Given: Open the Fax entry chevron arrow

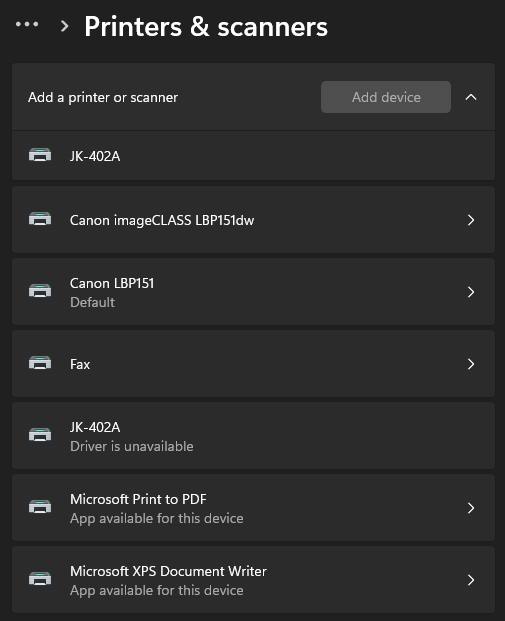Looking at the screenshot, I should 471,364.
